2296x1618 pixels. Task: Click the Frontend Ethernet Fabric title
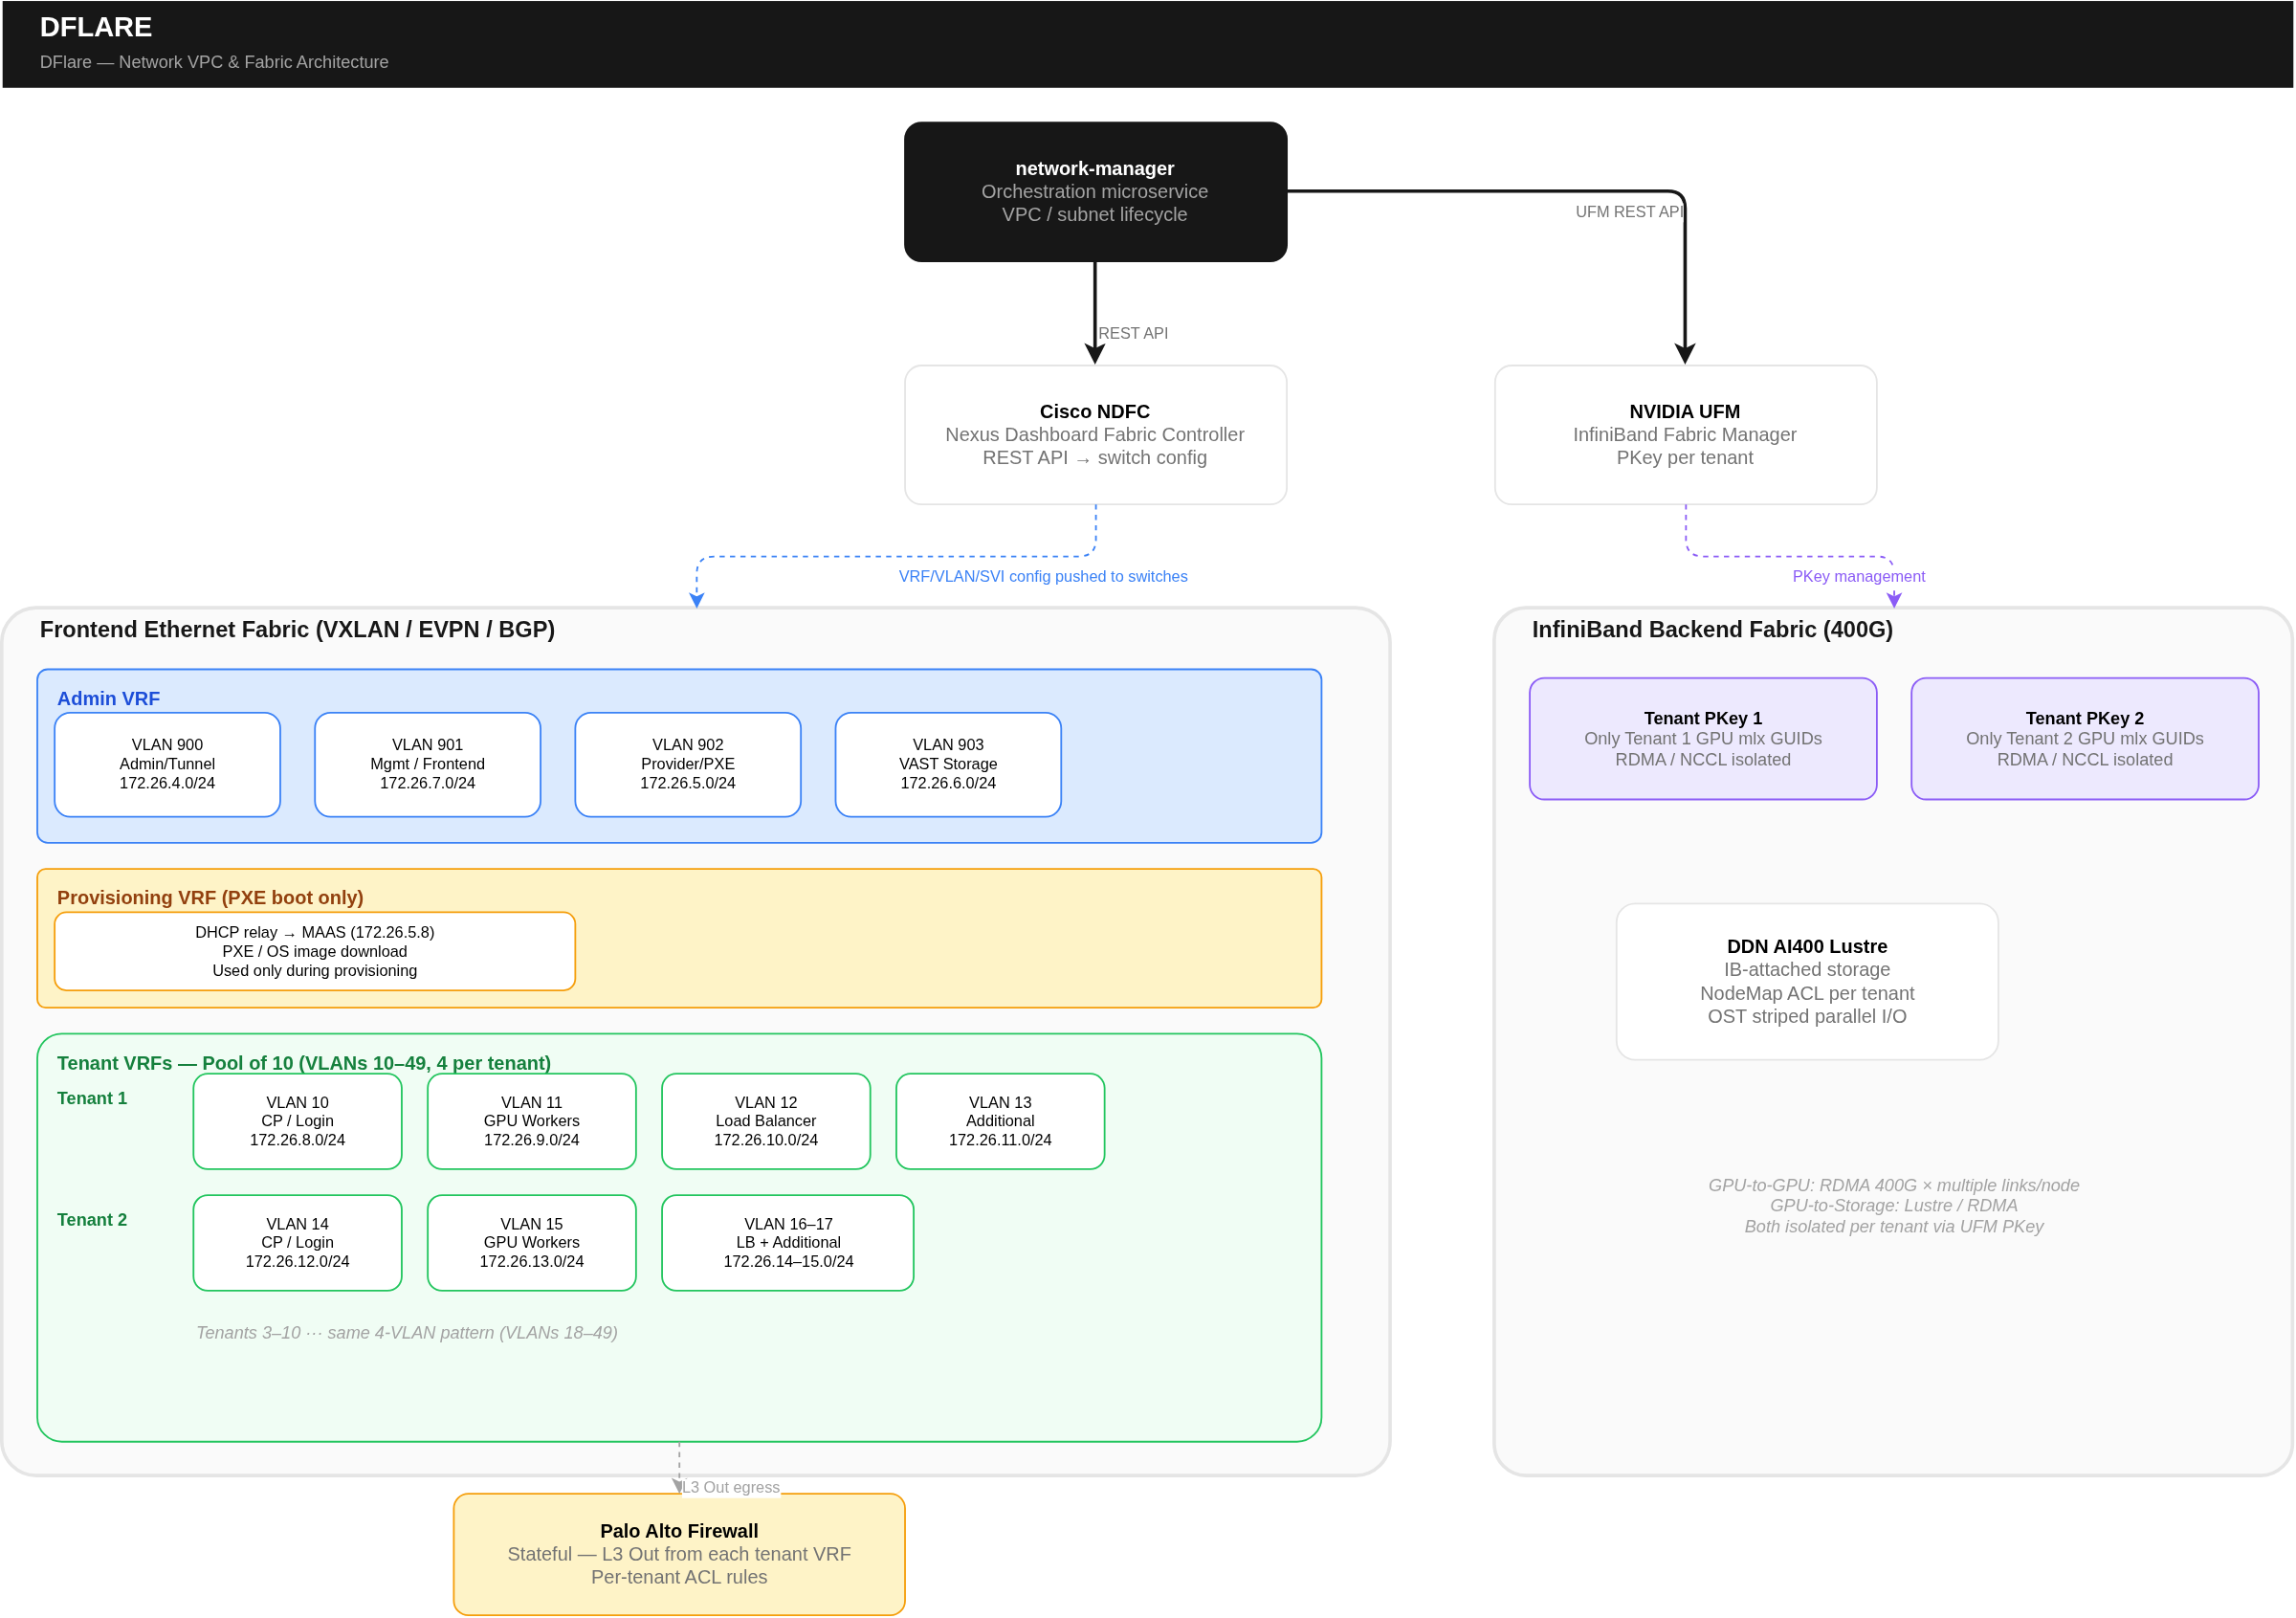pyautogui.click(x=297, y=629)
